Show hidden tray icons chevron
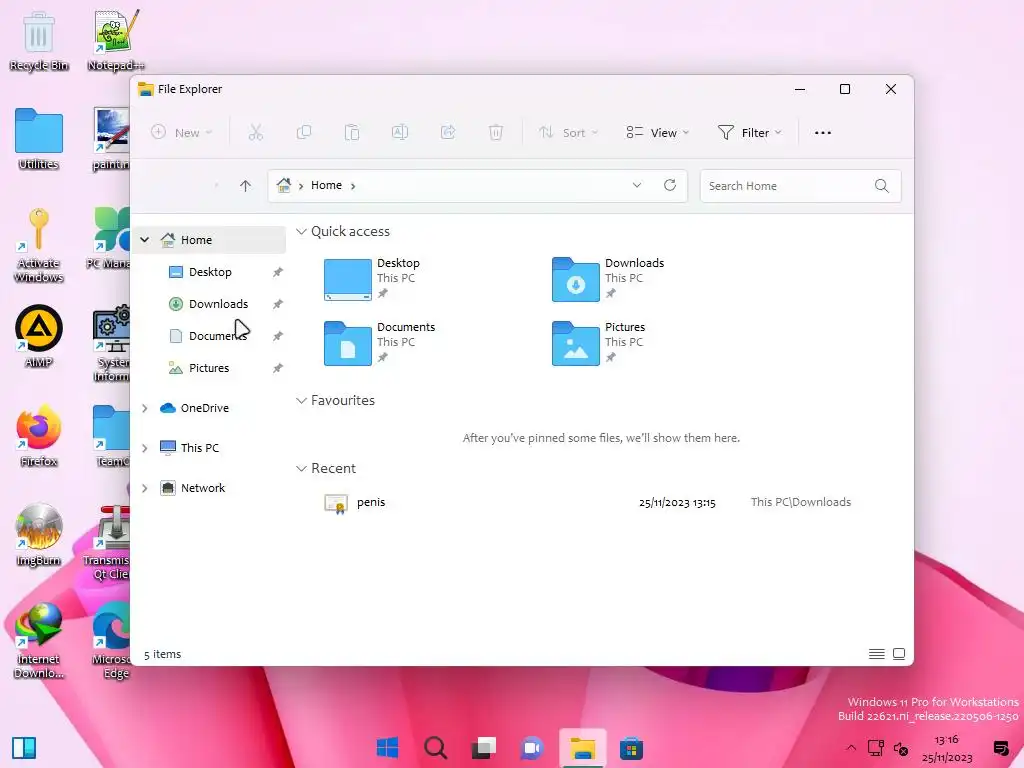The image size is (1024, 768). [850, 748]
